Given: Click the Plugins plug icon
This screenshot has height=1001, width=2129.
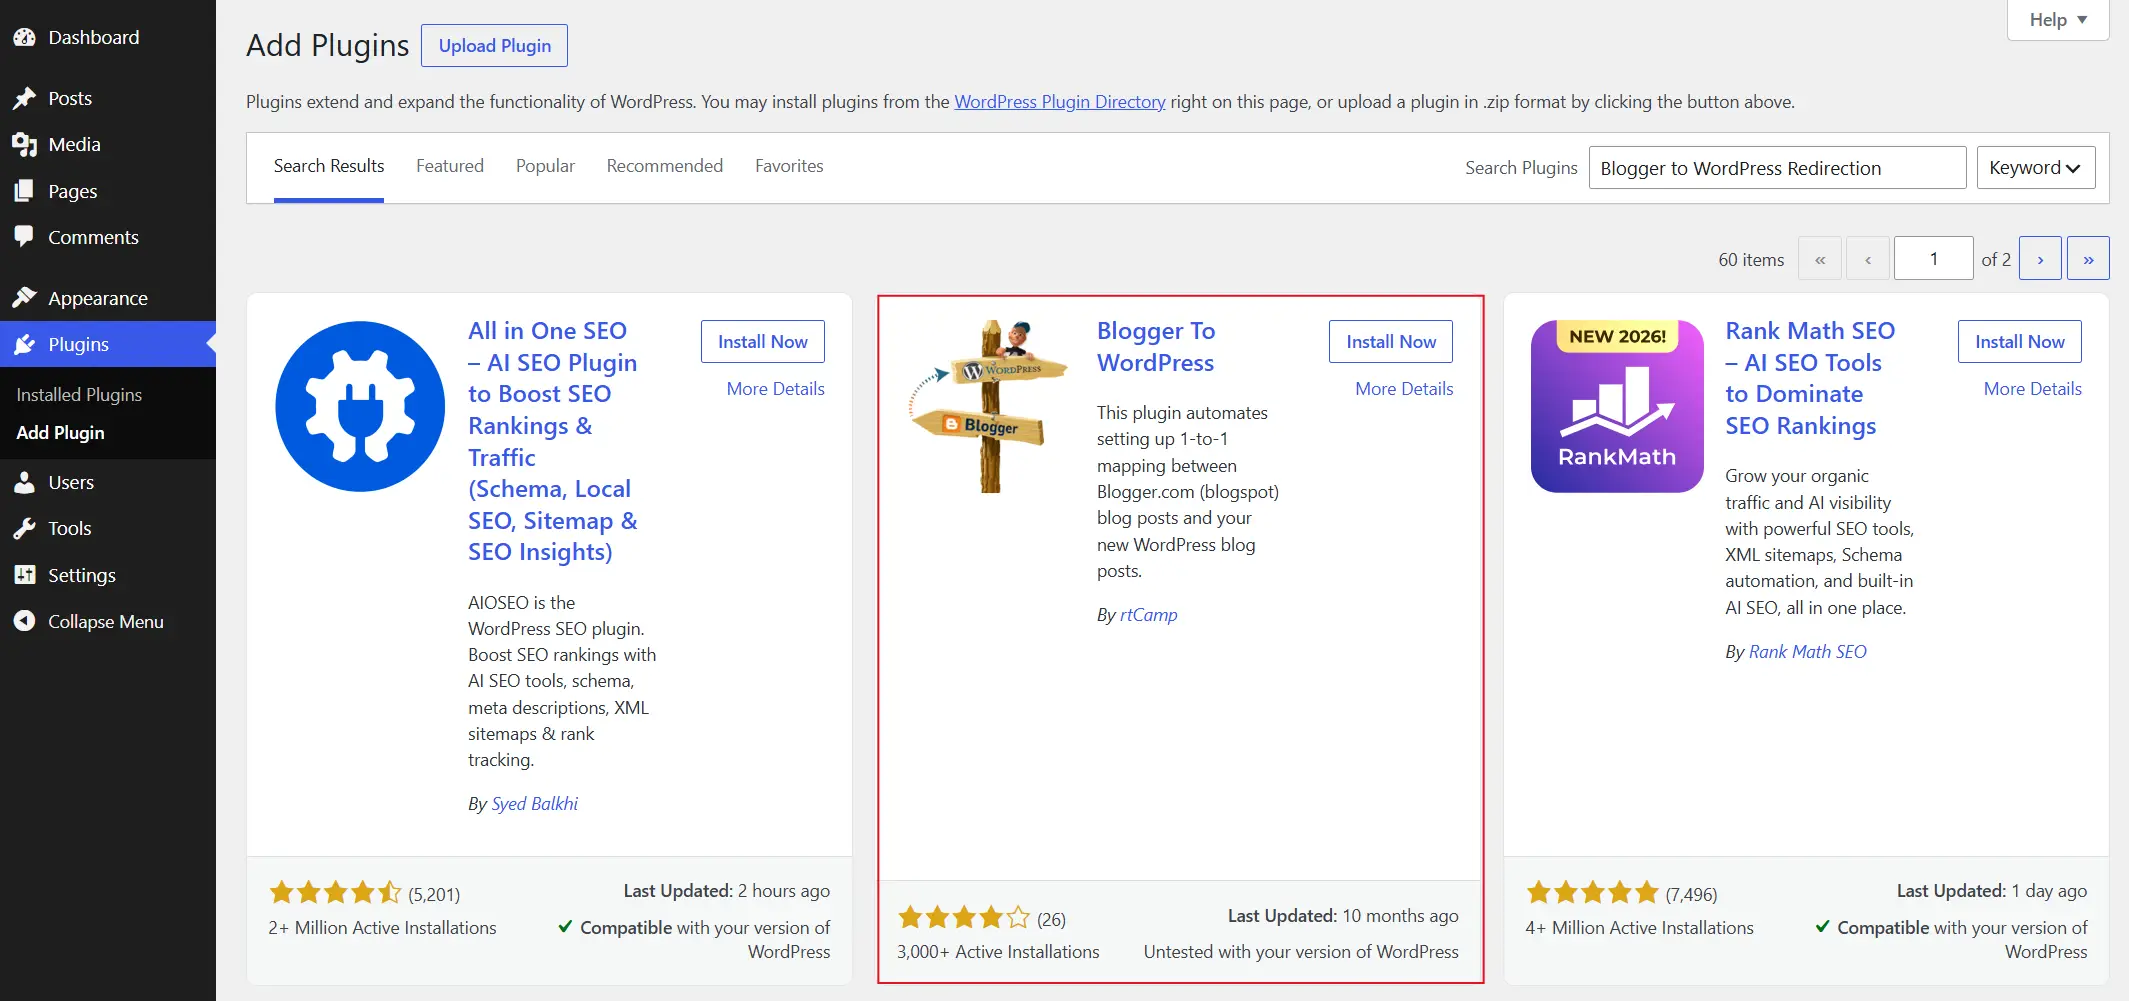Looking at the screenshot, I should (x=25, y=344).
